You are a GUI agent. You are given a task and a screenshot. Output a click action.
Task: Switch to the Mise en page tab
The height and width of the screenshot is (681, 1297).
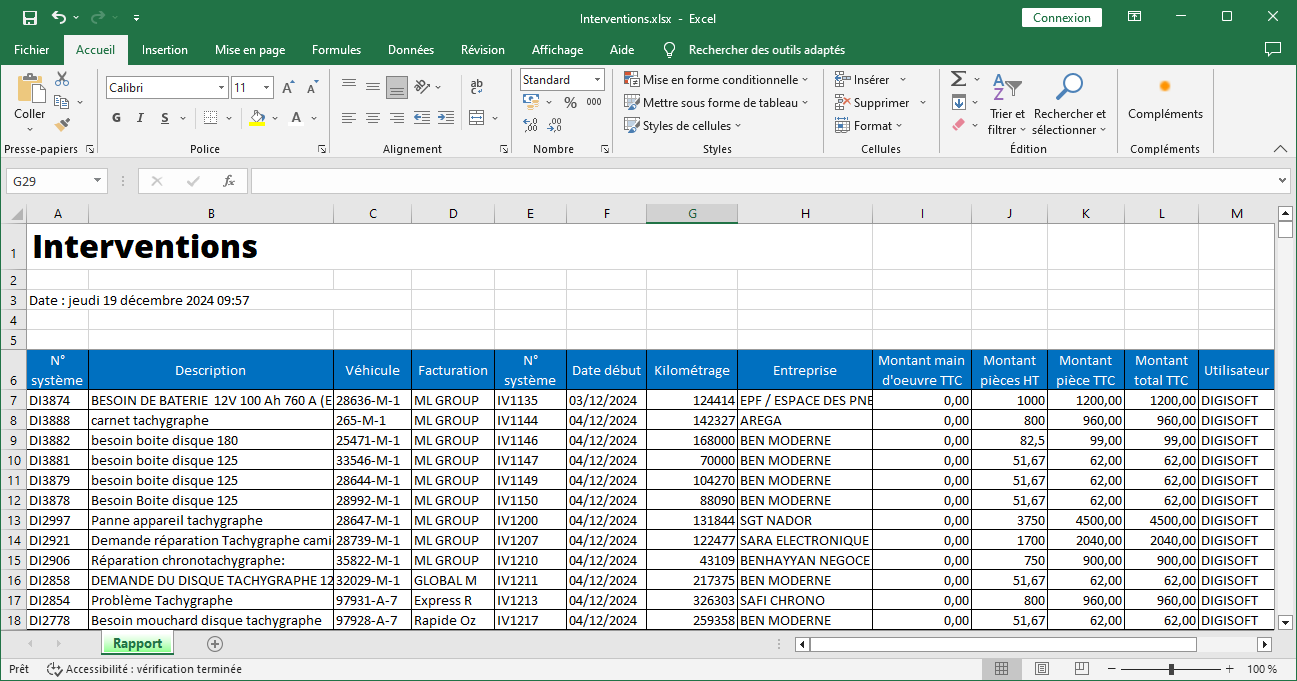click(x=250, y=50)
